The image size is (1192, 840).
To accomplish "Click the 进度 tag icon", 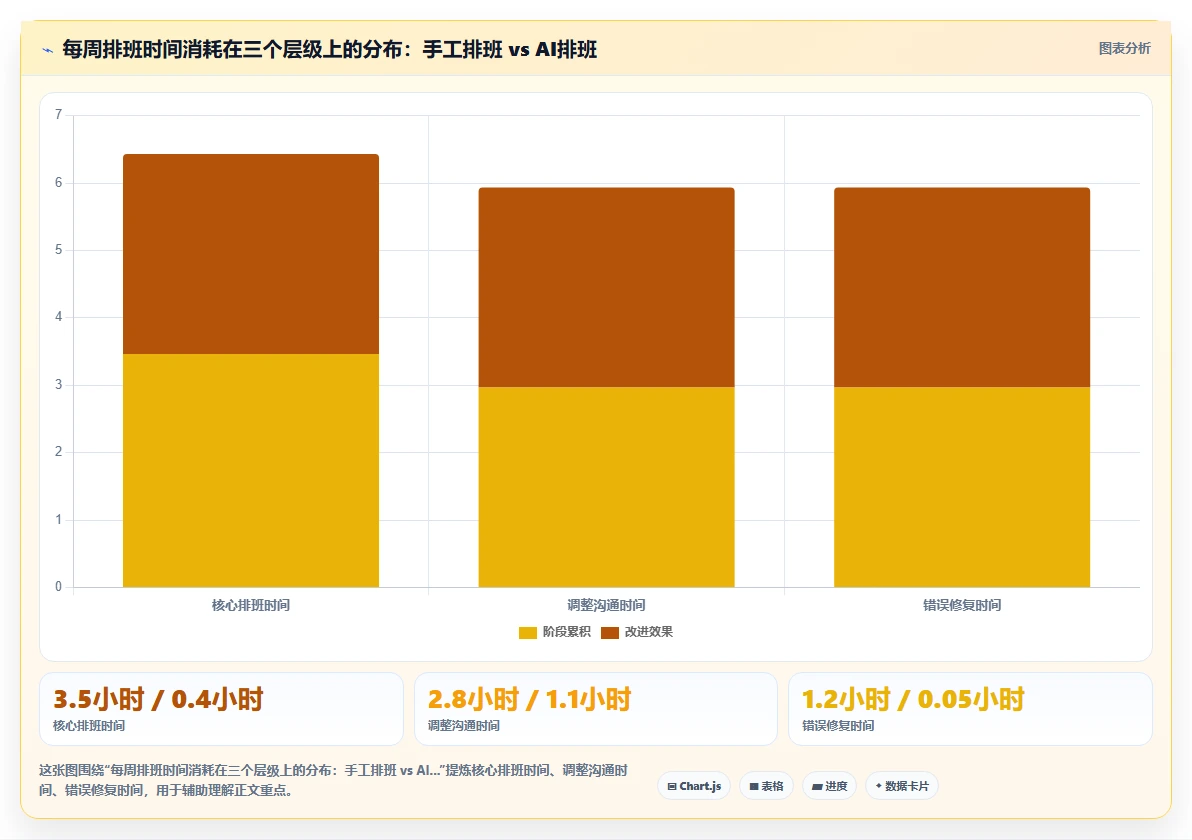I will 817,787.
